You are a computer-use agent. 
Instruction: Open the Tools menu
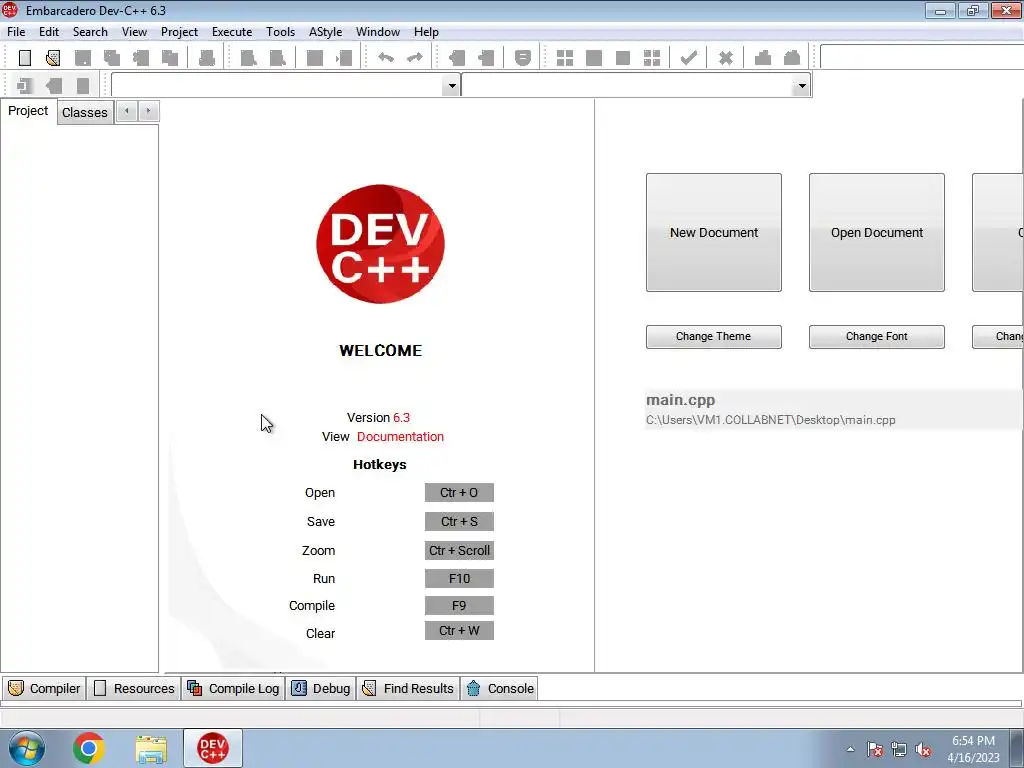click(x=281, y=32)
